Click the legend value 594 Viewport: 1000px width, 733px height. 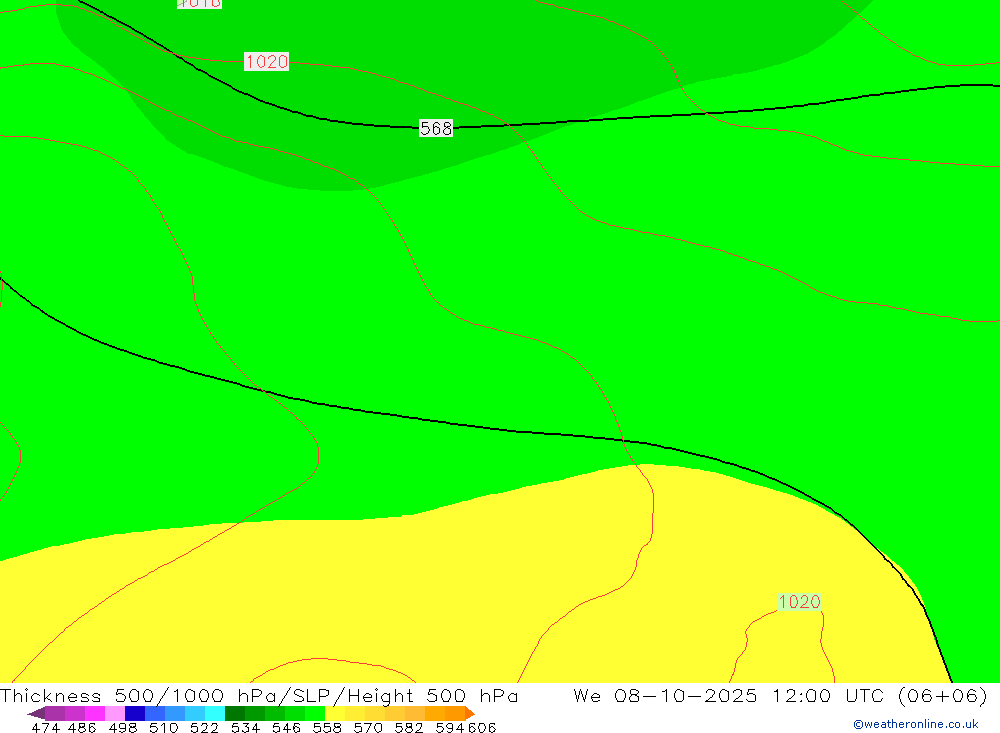coord(450,727)
